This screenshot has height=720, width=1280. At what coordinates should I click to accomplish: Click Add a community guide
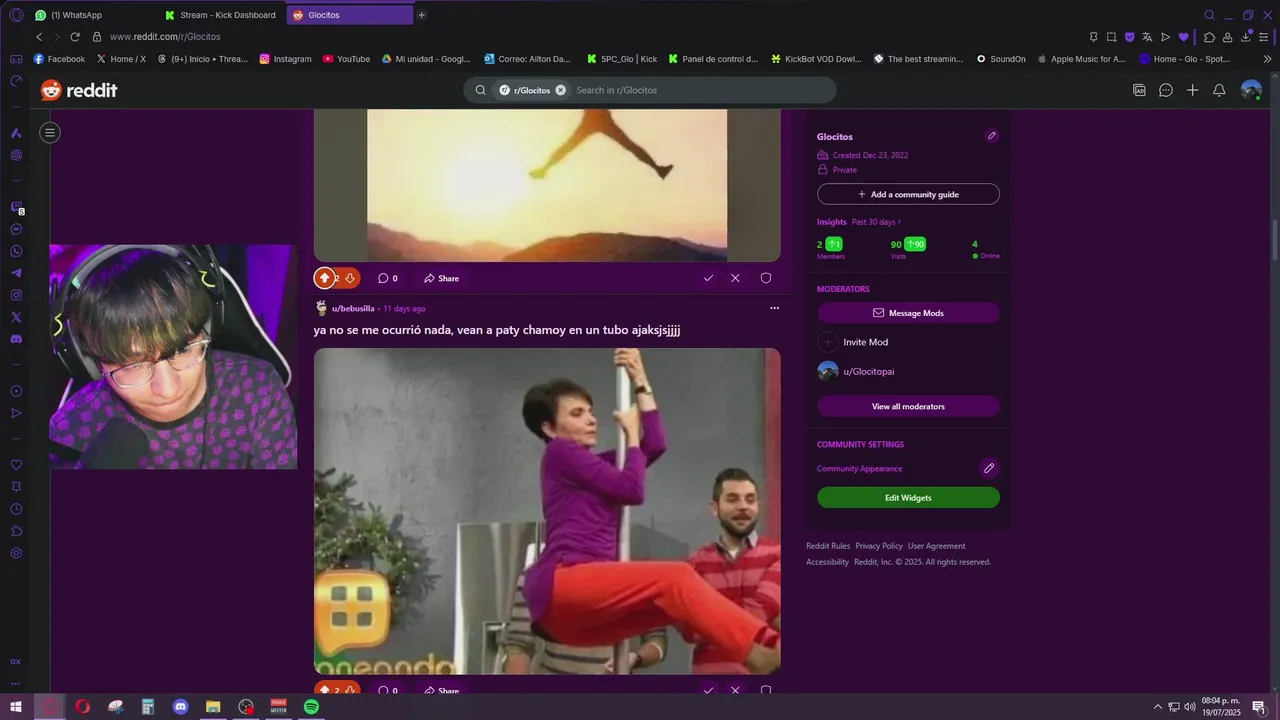point(908,194)
